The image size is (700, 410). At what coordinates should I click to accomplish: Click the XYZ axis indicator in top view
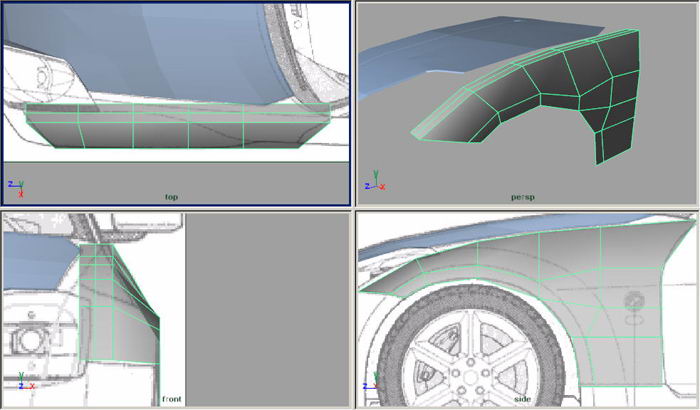pyautogui.click(x=15, y=187)
